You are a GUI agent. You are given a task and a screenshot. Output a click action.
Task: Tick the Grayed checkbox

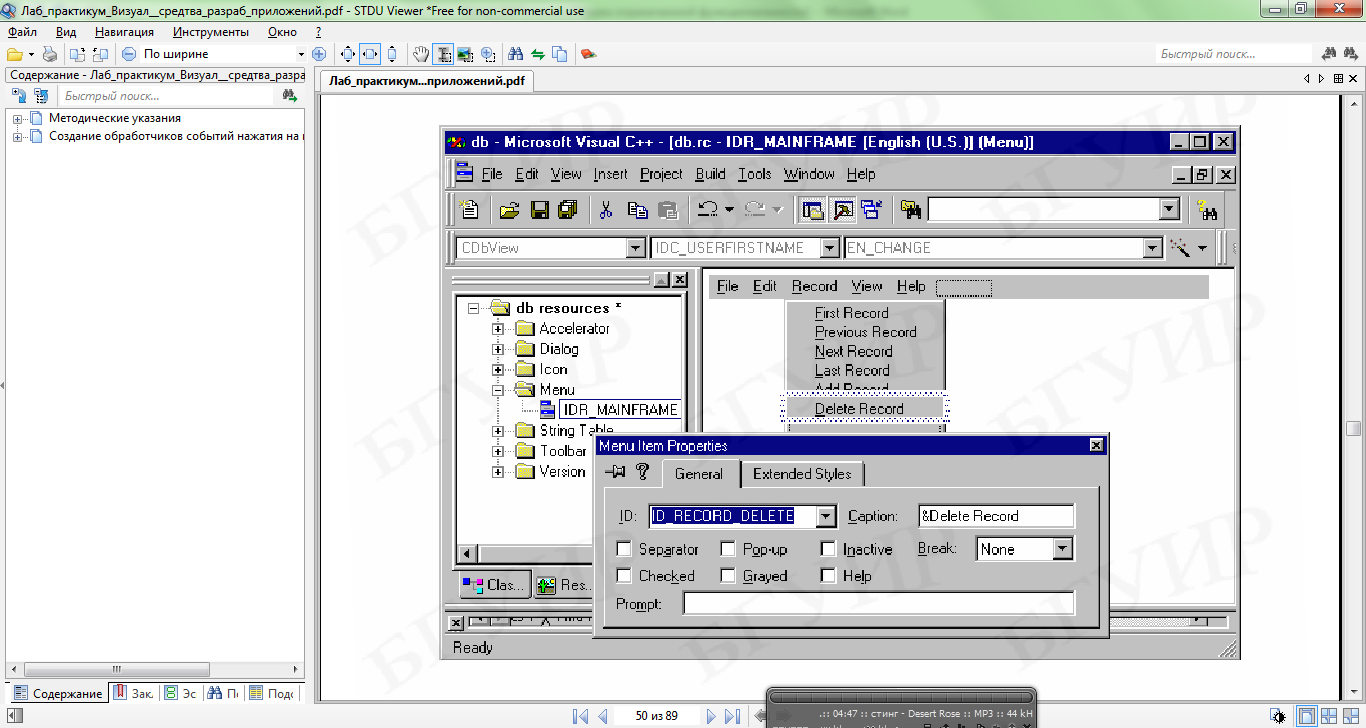coord(728,576)
